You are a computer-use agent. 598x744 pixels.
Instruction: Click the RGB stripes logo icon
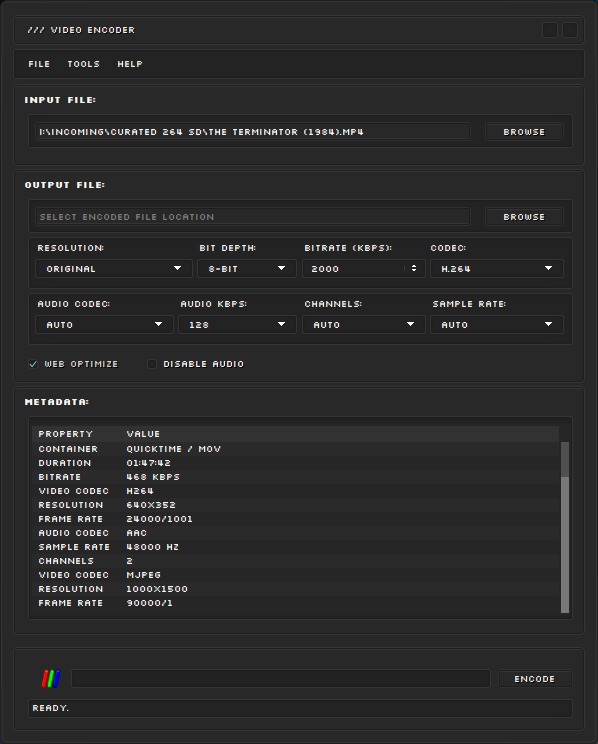point(51,679)
